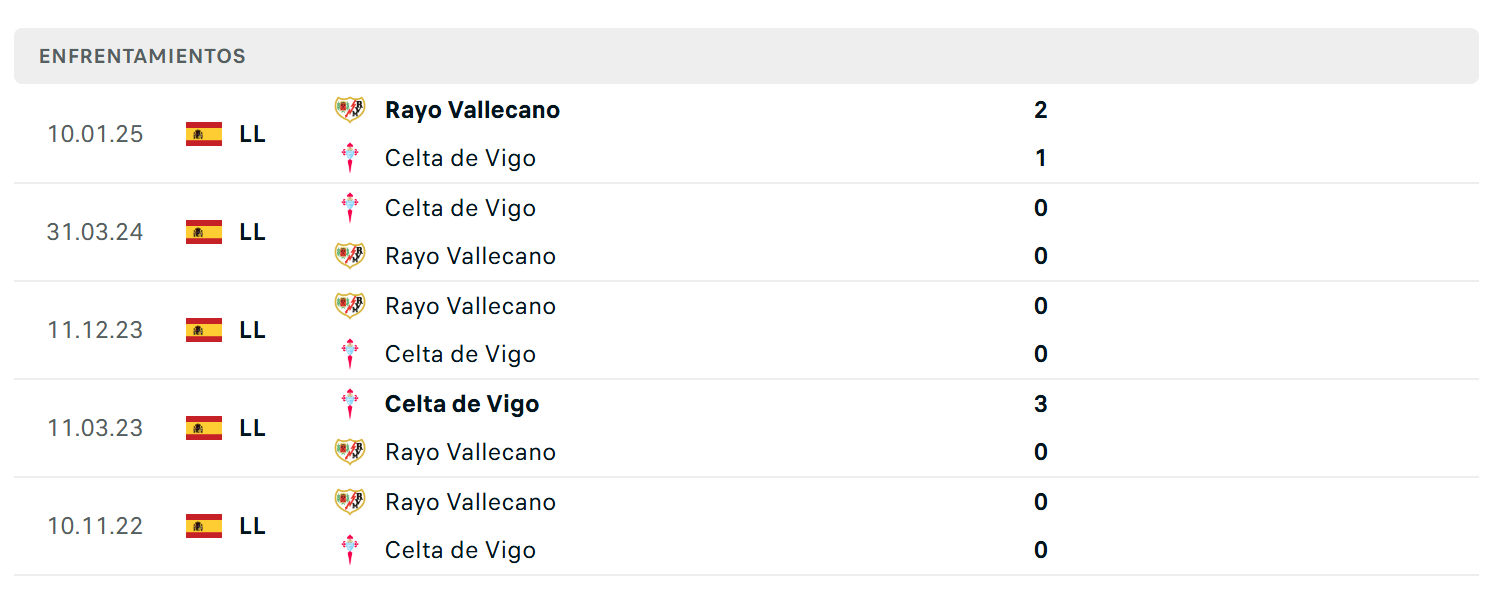
Task: Click Spain flag next to 31.03.24 date
Action: click(x=204, y=232)
